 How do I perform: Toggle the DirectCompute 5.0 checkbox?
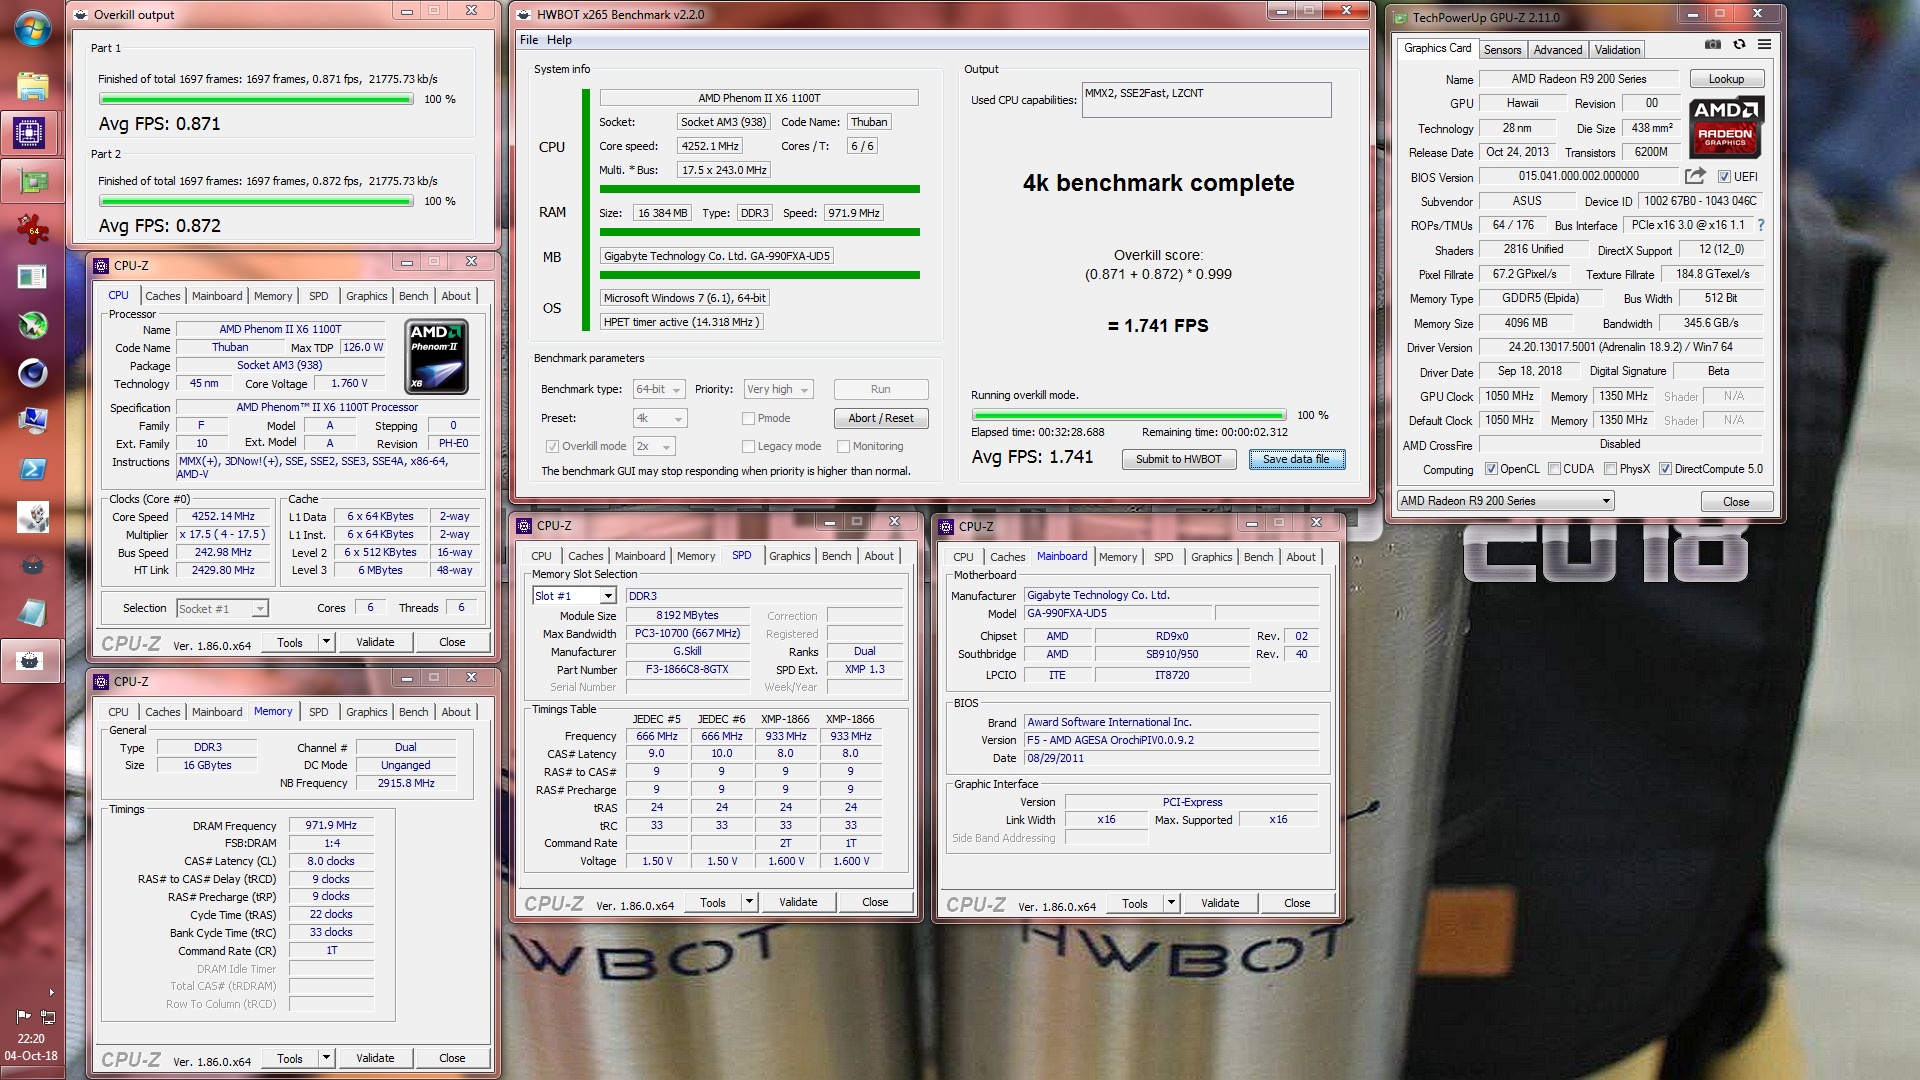(1665, 469)
